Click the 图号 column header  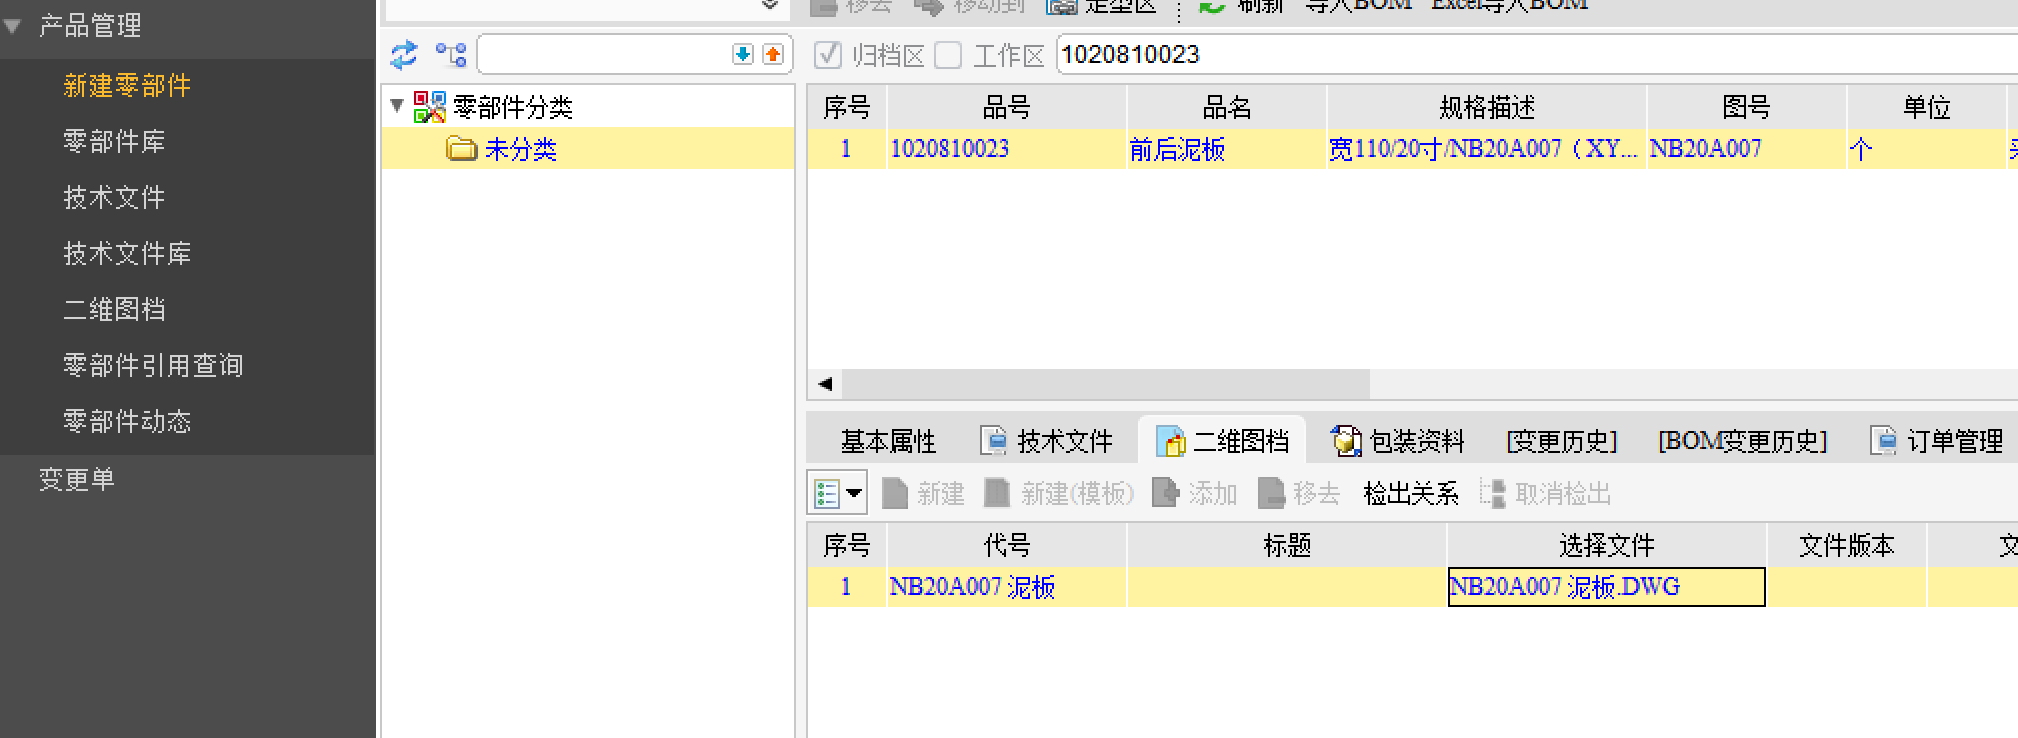pyautogui.click(x=1747, y=107)
